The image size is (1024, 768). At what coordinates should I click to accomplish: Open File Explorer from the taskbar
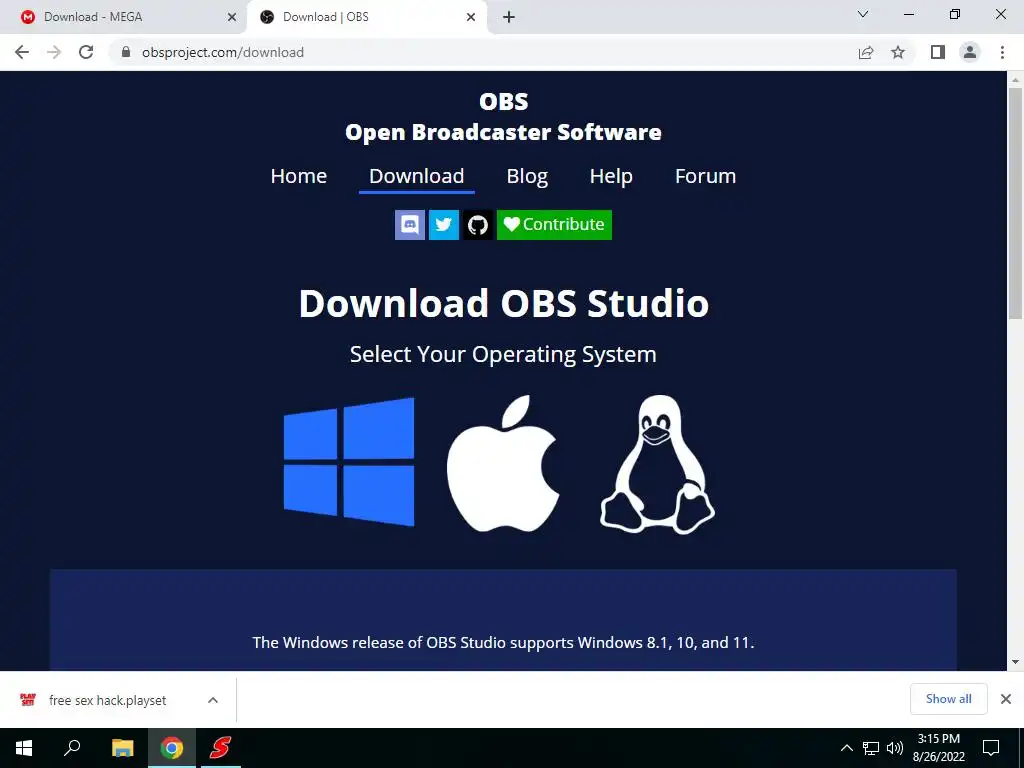coord(122,748)
